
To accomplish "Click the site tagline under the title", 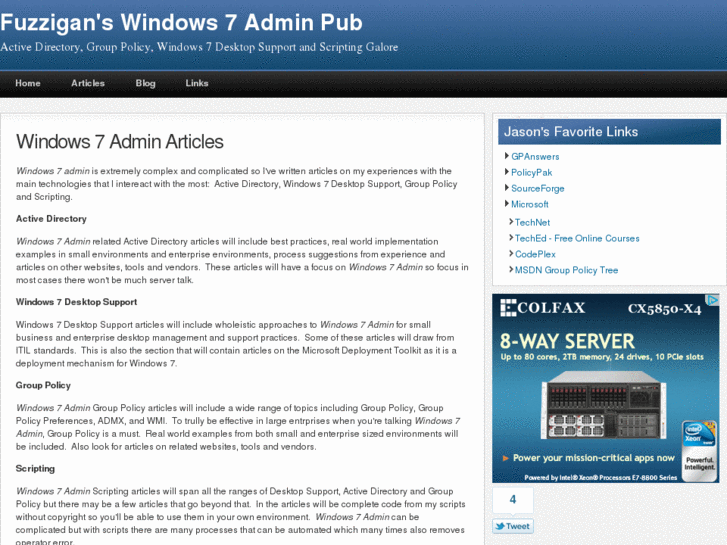I will coord(199,47).
